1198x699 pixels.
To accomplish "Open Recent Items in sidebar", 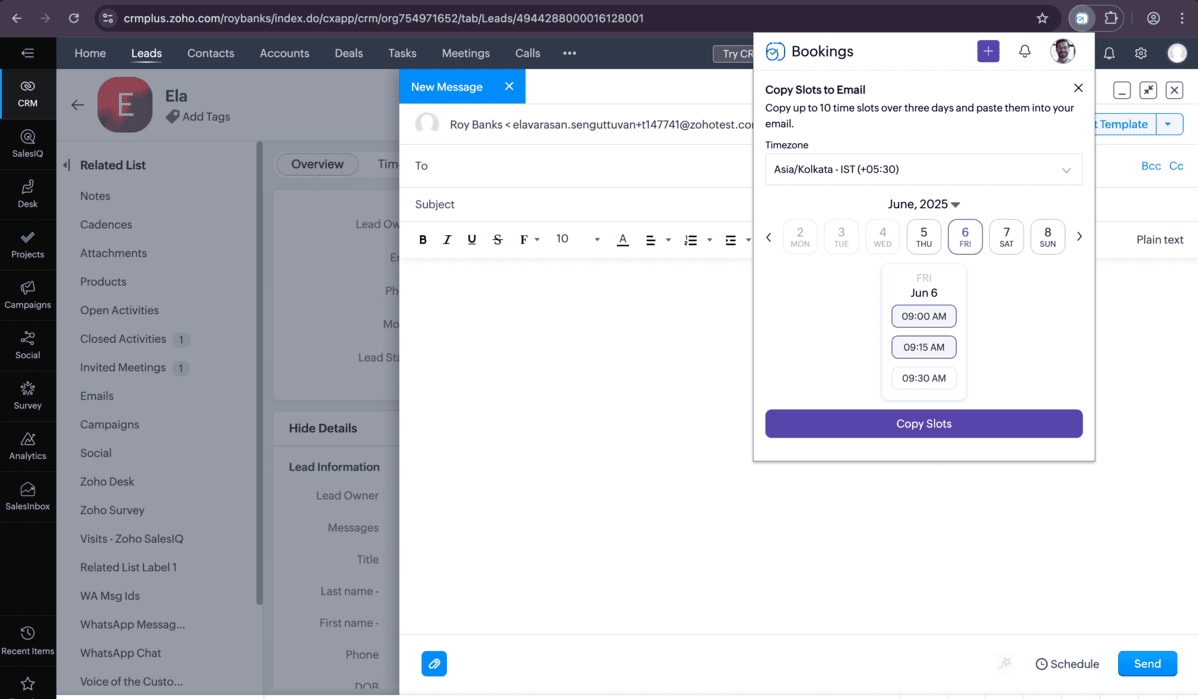I will (28, 640).
